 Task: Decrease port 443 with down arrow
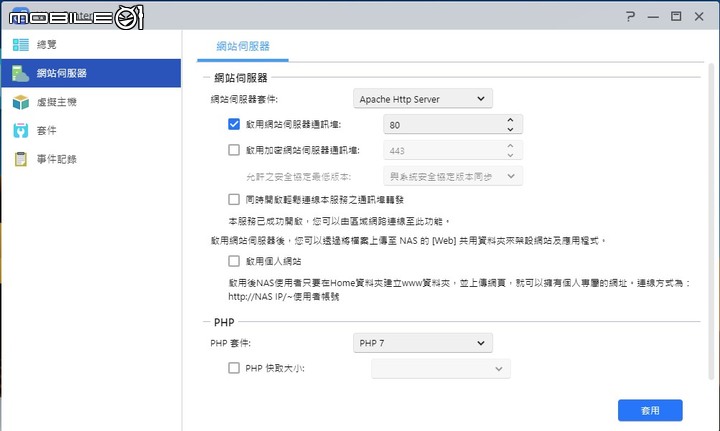510,155
